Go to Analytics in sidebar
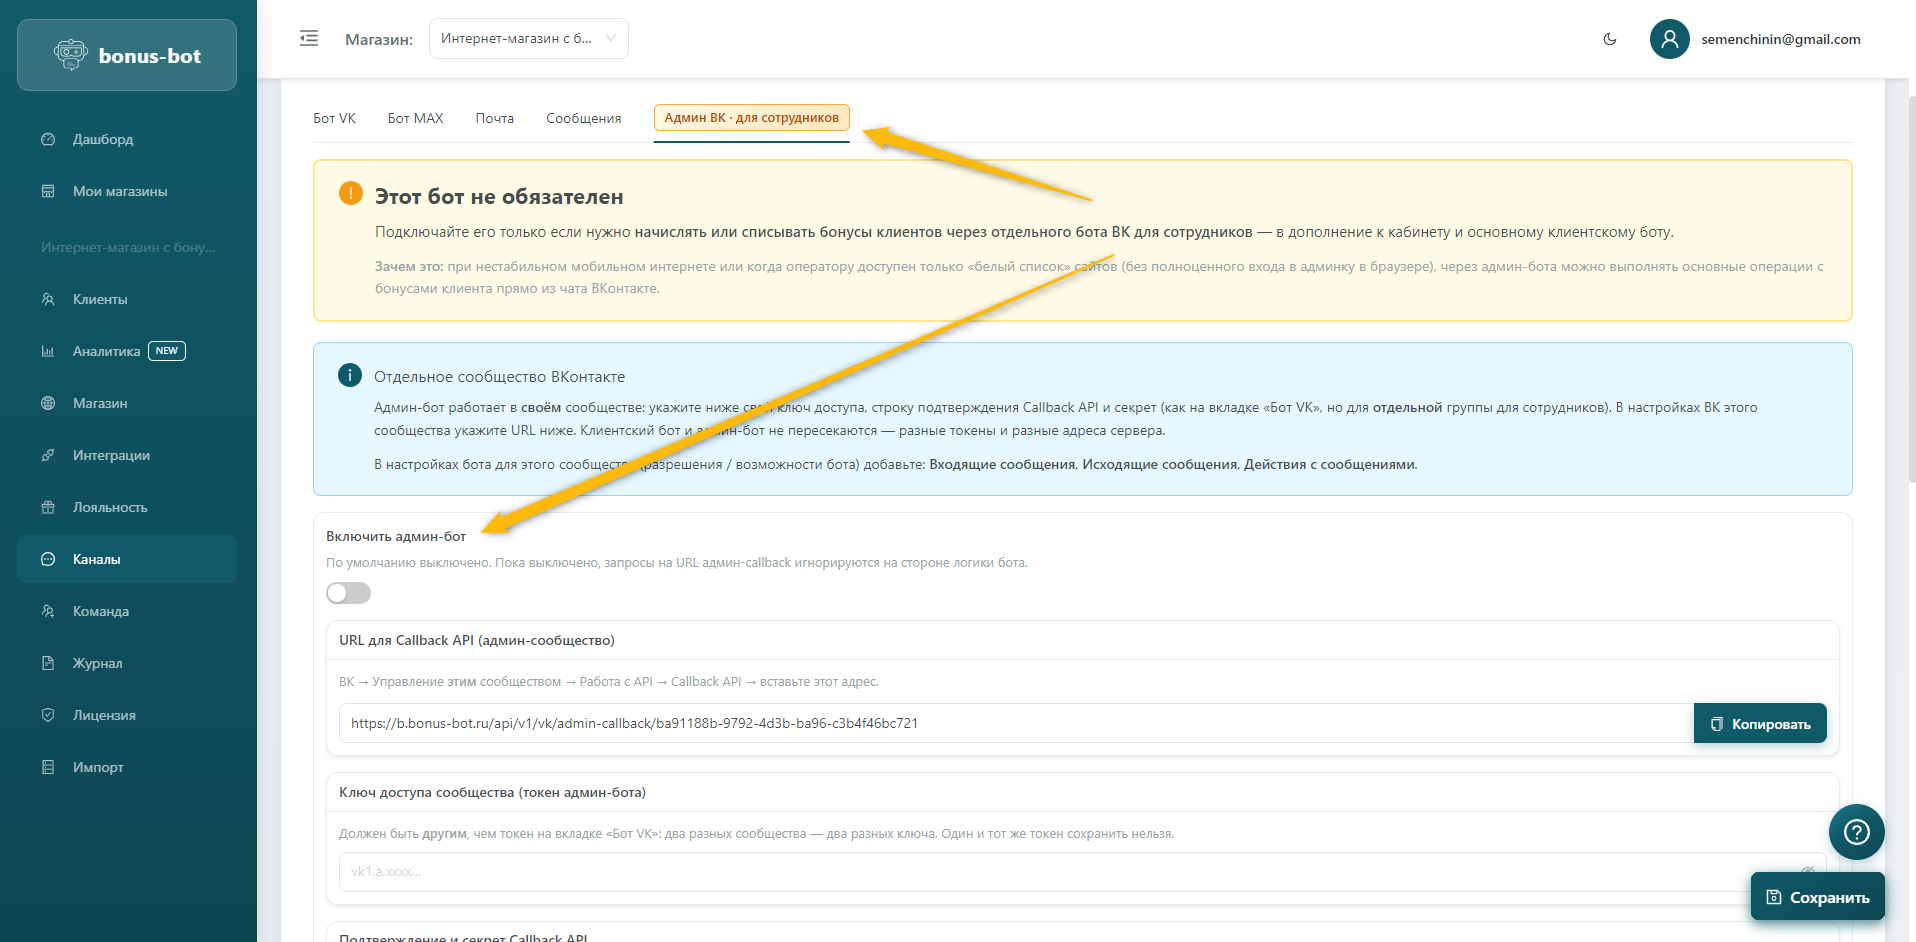The height and width of the screenshot is (942, 1916). click(106, 351)
